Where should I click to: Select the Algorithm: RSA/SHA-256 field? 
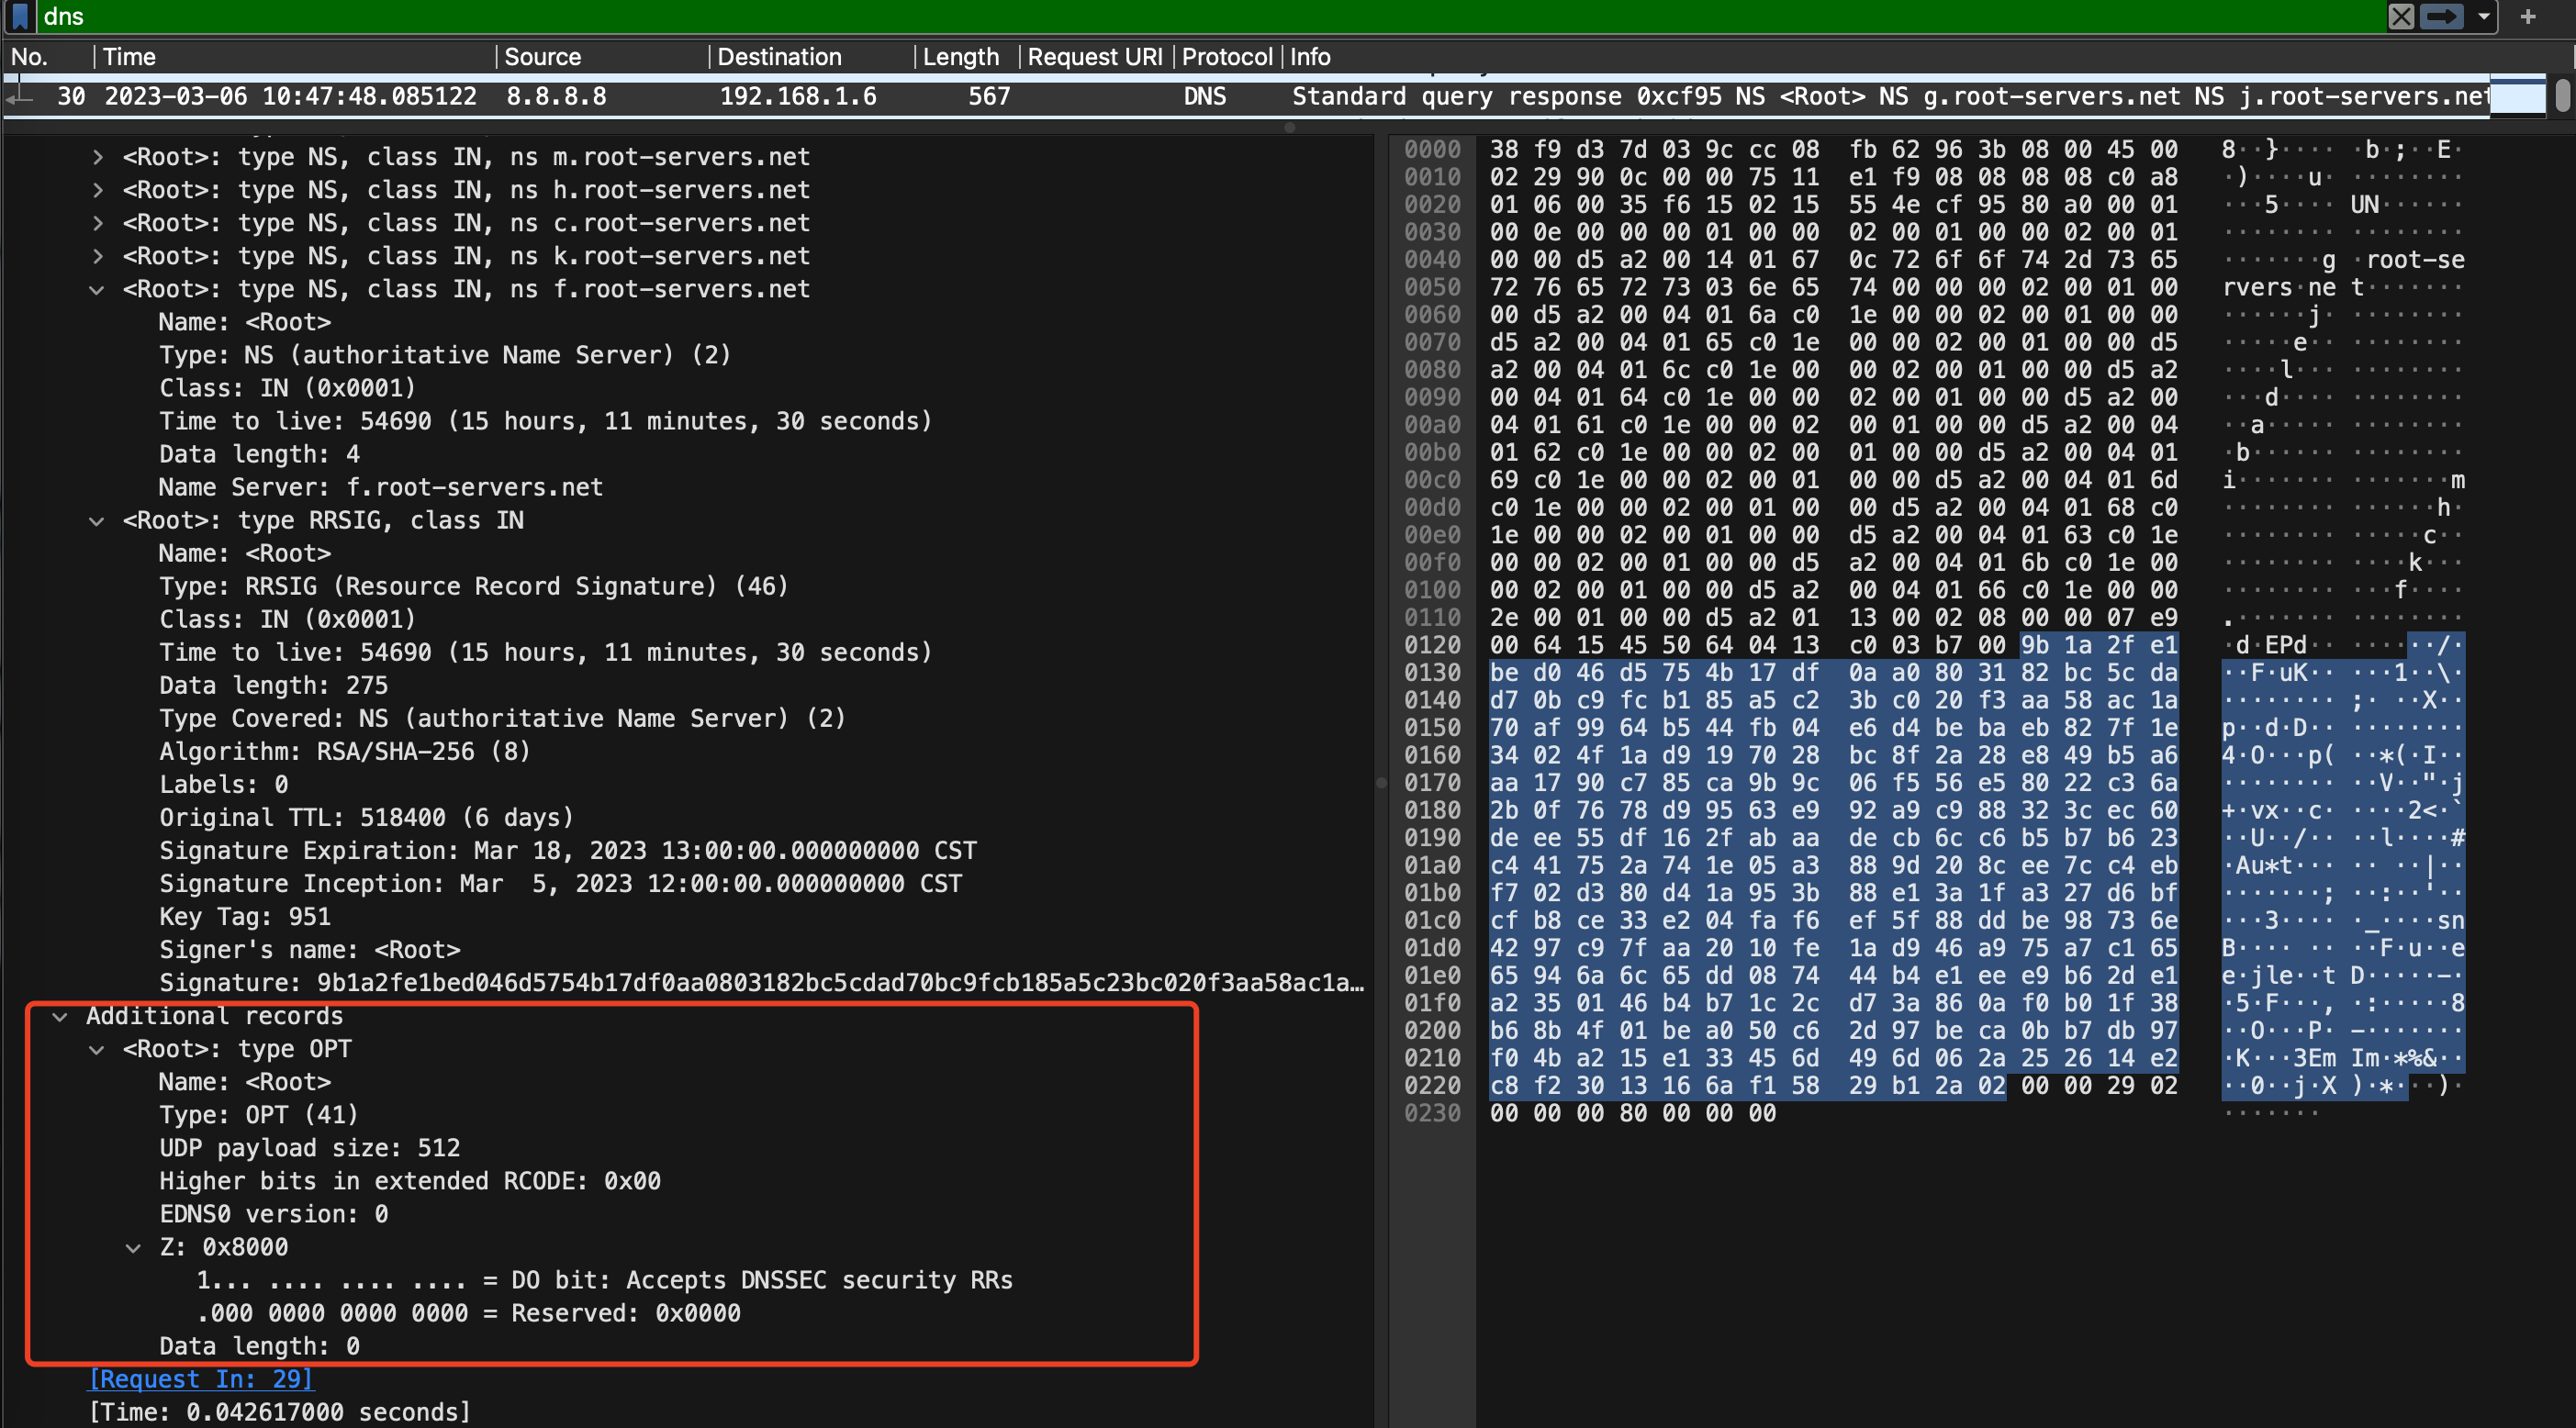[x=345, y=751]
